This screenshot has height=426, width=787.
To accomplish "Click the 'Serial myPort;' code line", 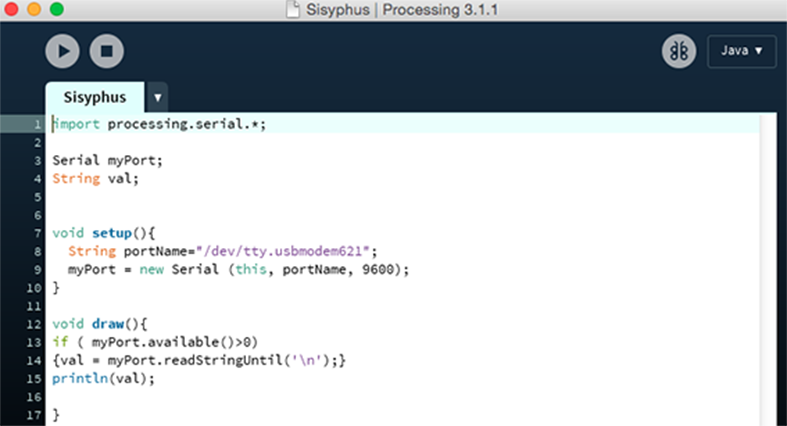I will tap(107, 161).
